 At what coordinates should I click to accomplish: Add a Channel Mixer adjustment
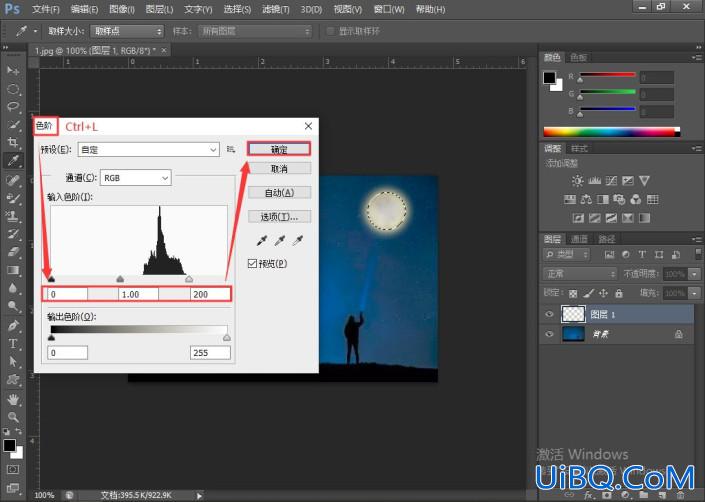point(636,199)
